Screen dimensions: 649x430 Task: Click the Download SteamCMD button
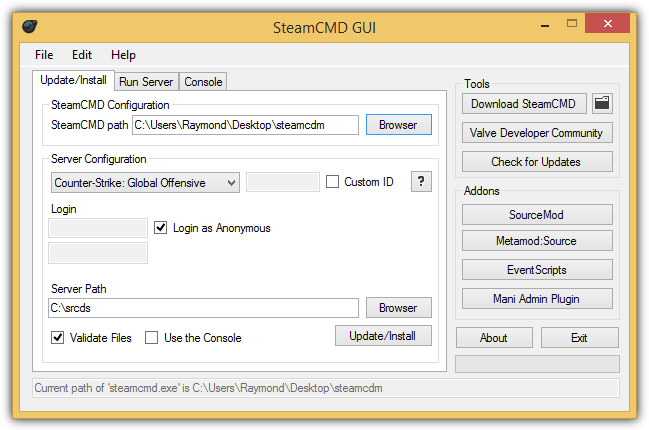pos(524,103)
